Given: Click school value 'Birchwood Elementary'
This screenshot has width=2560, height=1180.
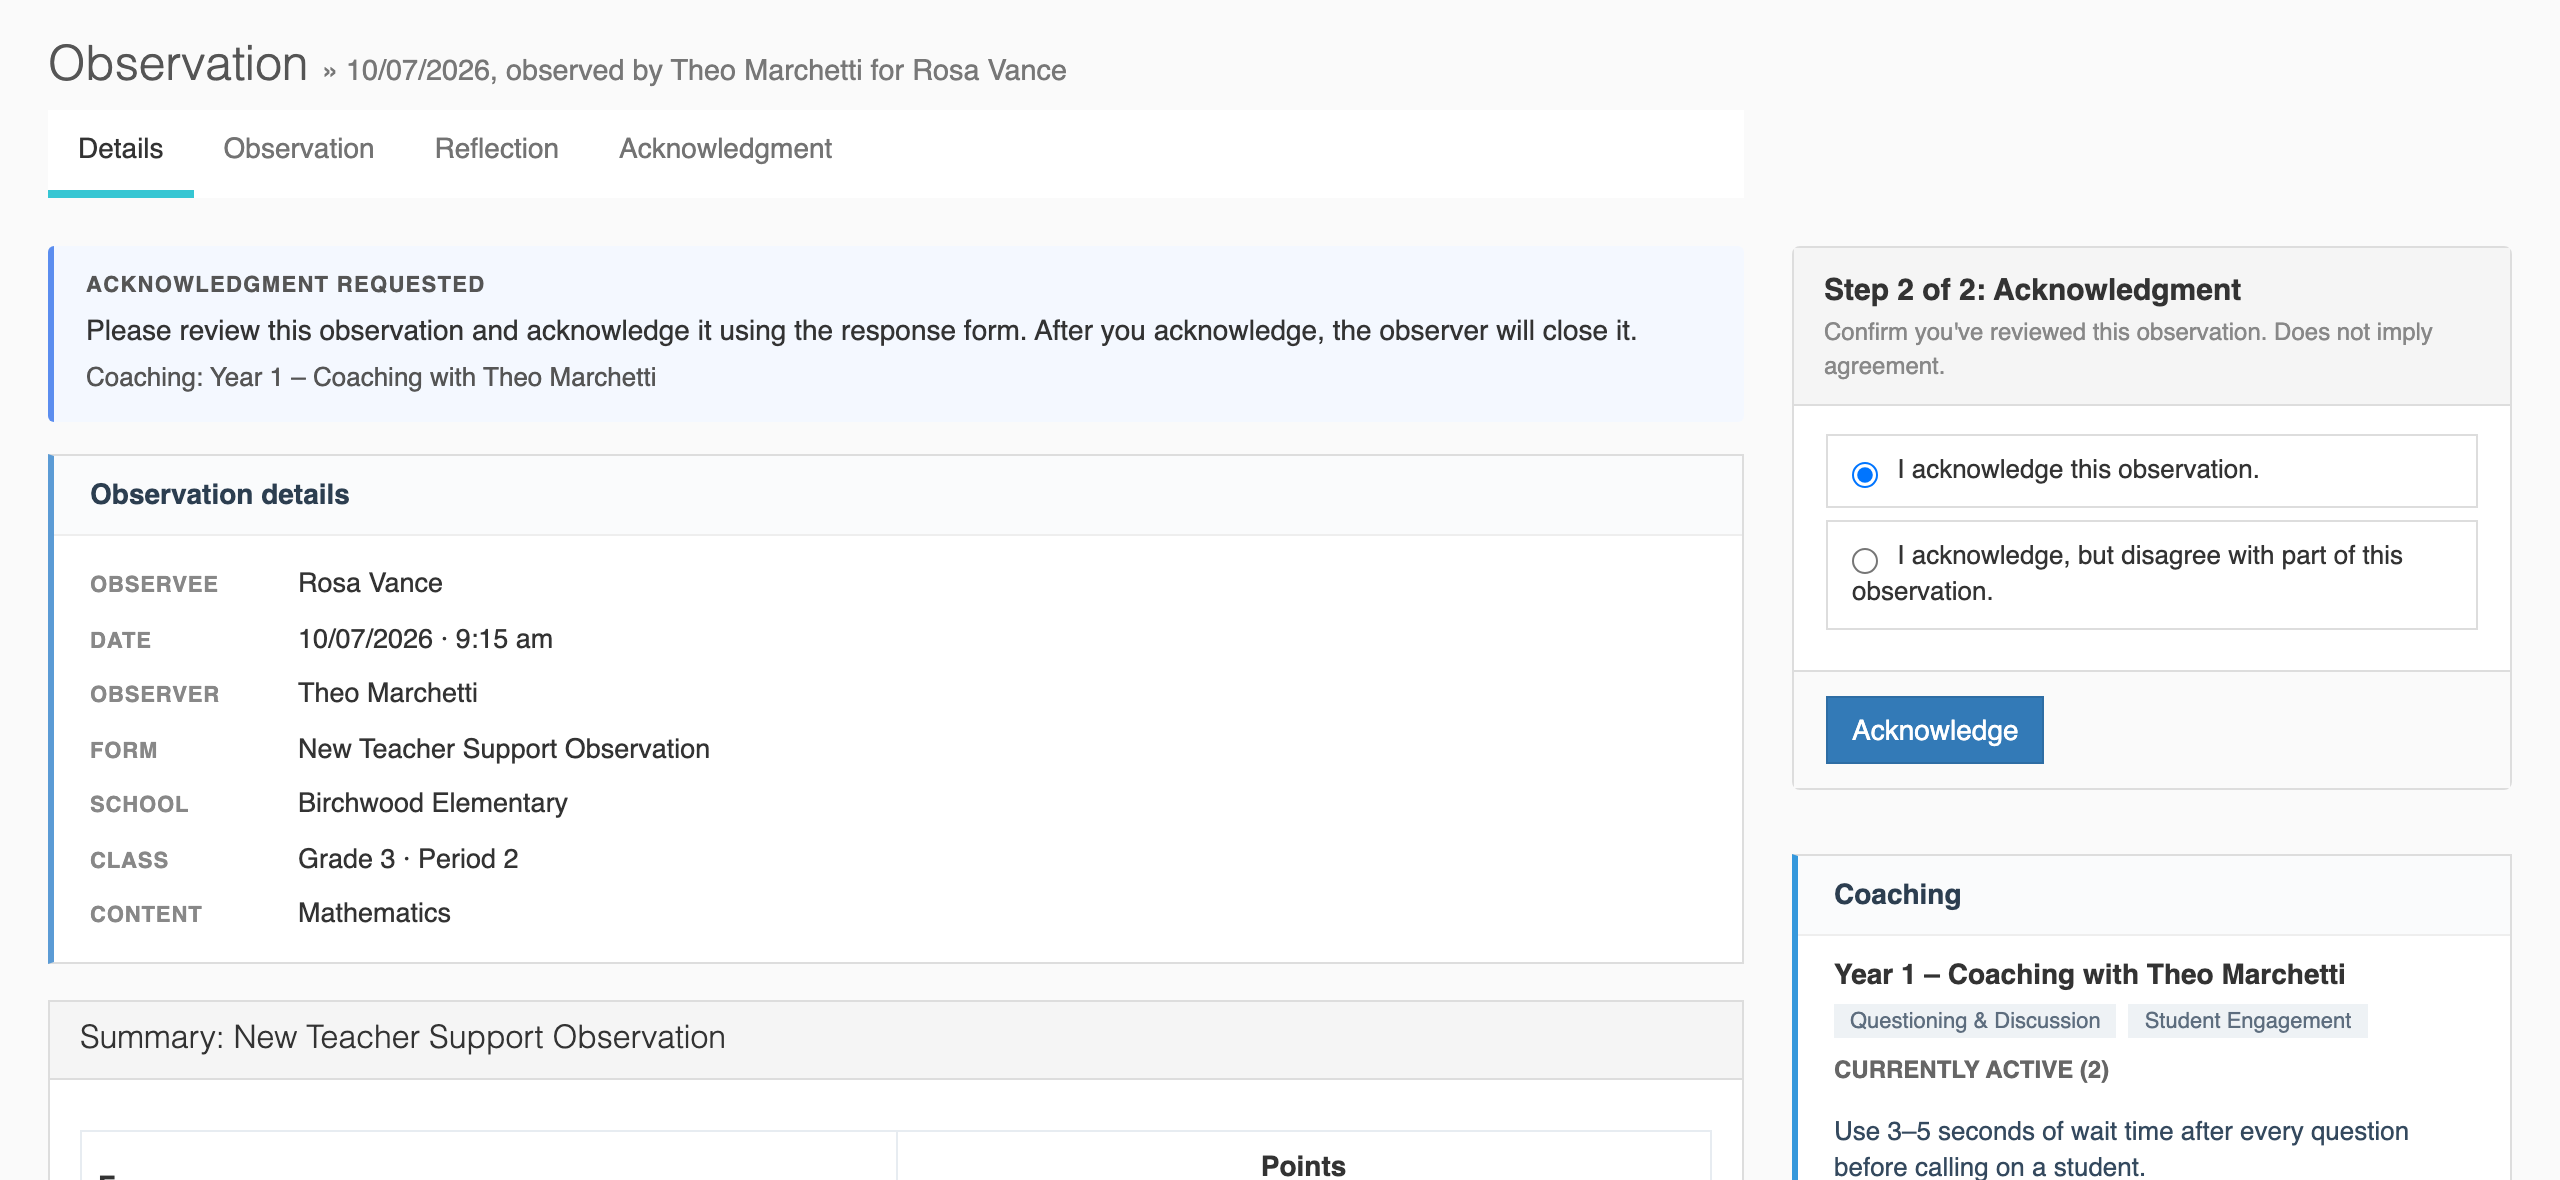Looking at the screenshot, I should click(432, 803).
